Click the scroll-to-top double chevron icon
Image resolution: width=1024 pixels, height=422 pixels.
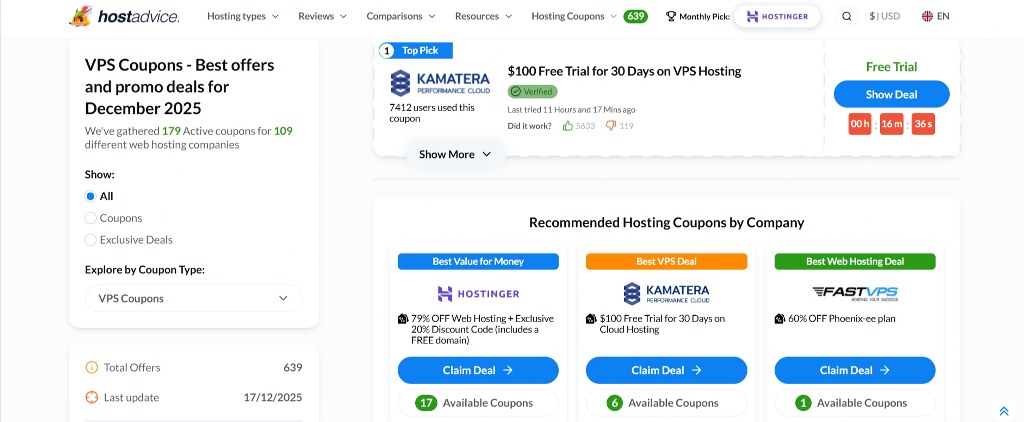point(1003,410)
